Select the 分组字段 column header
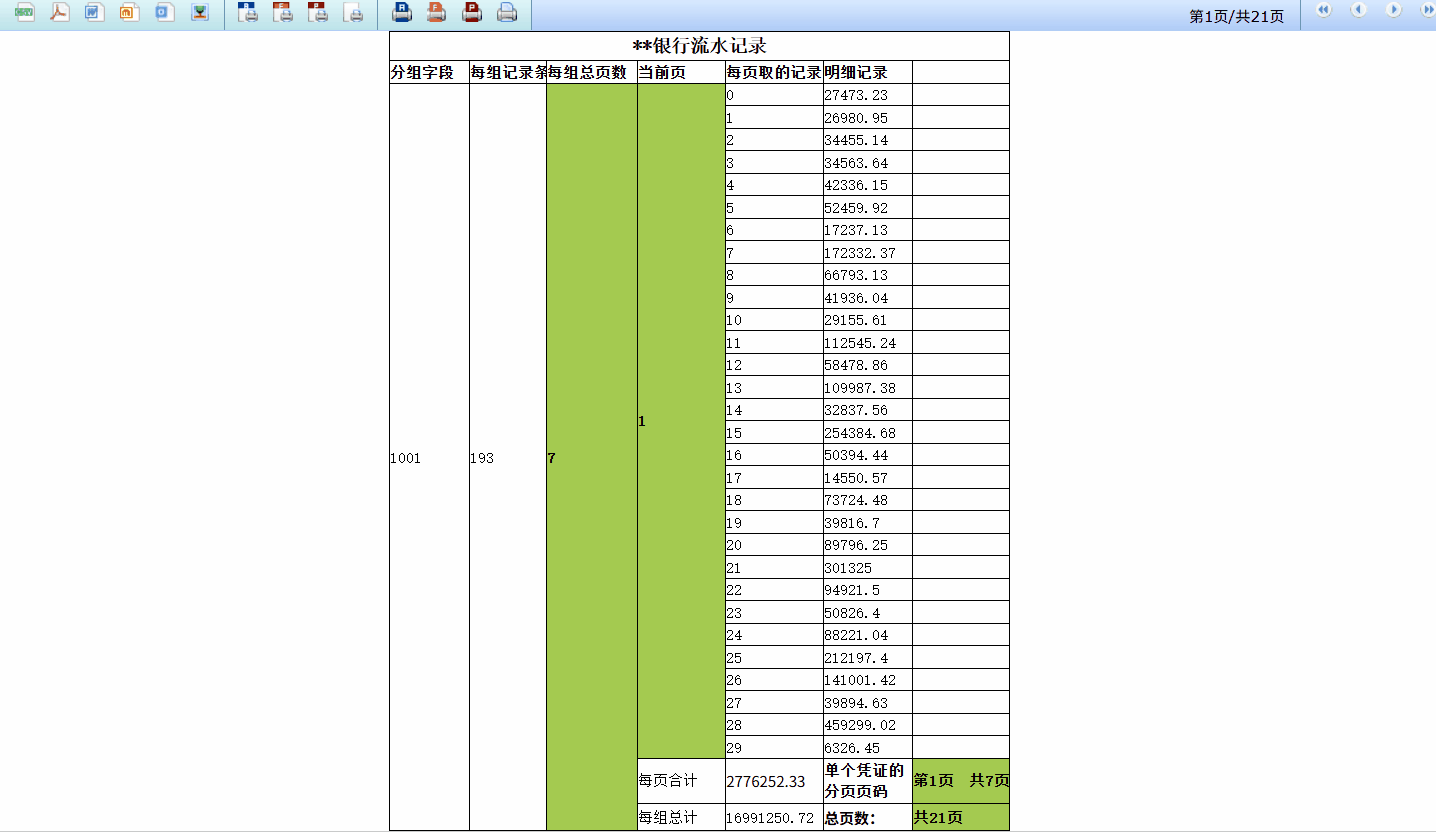The height and width of the screenshot is (832, 1436). pyautogui.click(x=429, y=72)
